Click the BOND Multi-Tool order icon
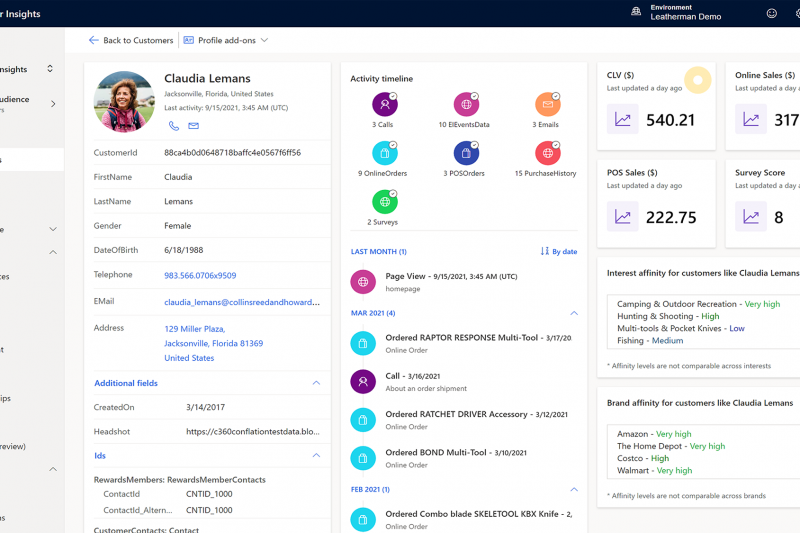800x533 pixels. [363, 458]
